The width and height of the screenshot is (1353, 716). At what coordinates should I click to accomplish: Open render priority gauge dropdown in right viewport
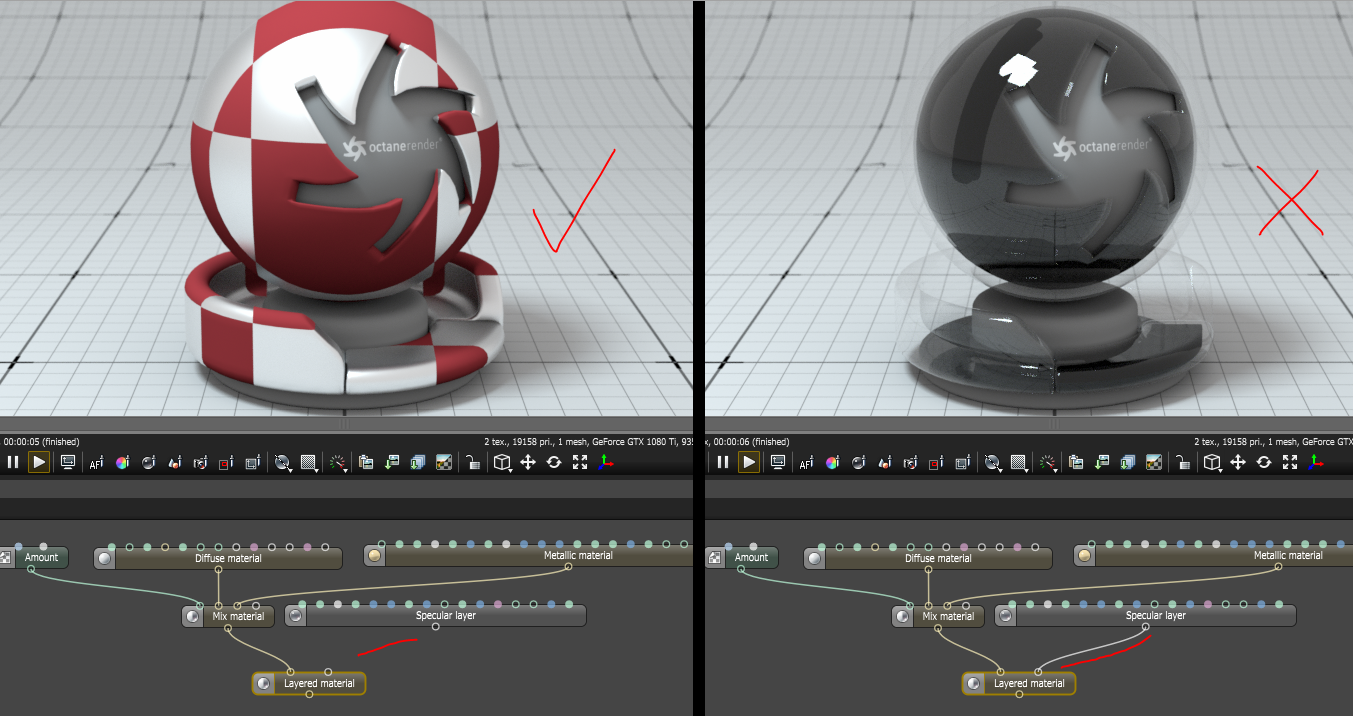pos(1048,462)
